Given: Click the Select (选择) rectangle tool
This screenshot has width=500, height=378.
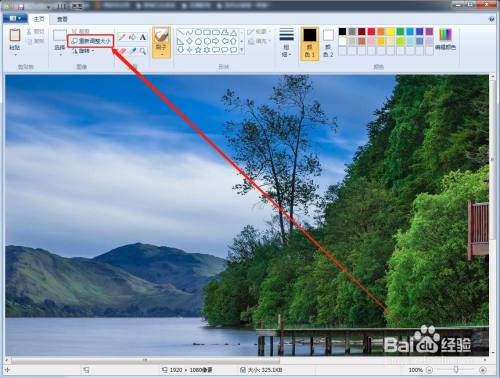Looking at the screenshot, I should [60, 36].
